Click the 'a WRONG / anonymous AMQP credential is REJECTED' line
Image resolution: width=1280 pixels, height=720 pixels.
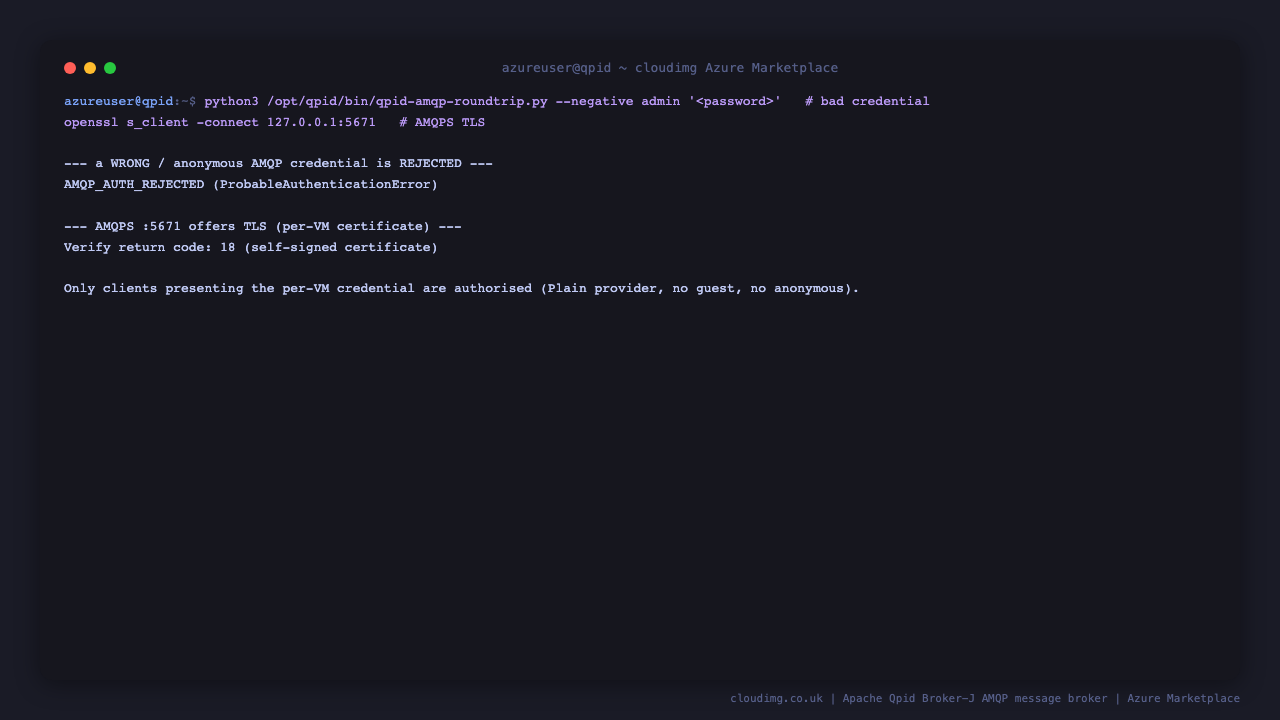[x=278, y=163]
